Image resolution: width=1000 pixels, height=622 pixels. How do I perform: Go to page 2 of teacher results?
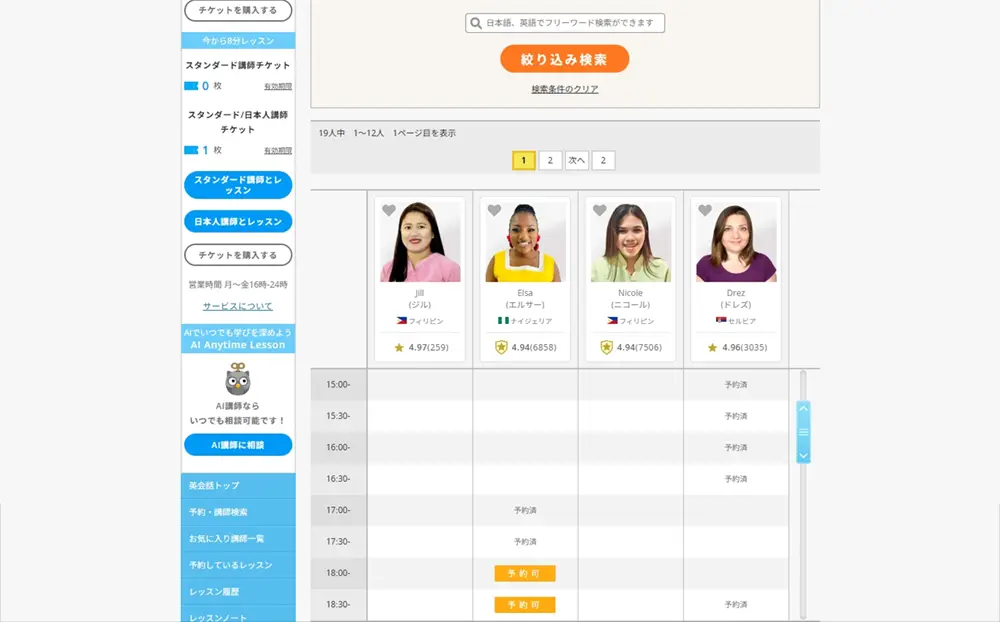click(550, 160)
